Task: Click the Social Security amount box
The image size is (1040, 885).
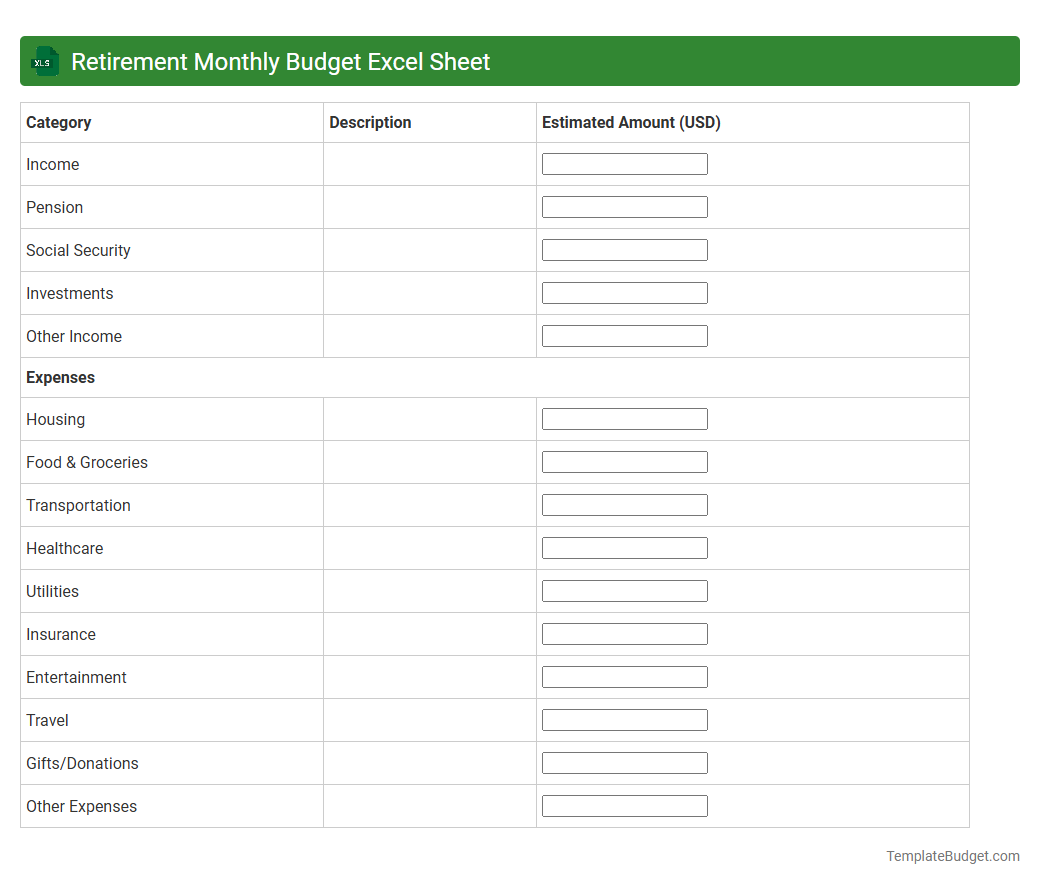Action: coord(624,249)
